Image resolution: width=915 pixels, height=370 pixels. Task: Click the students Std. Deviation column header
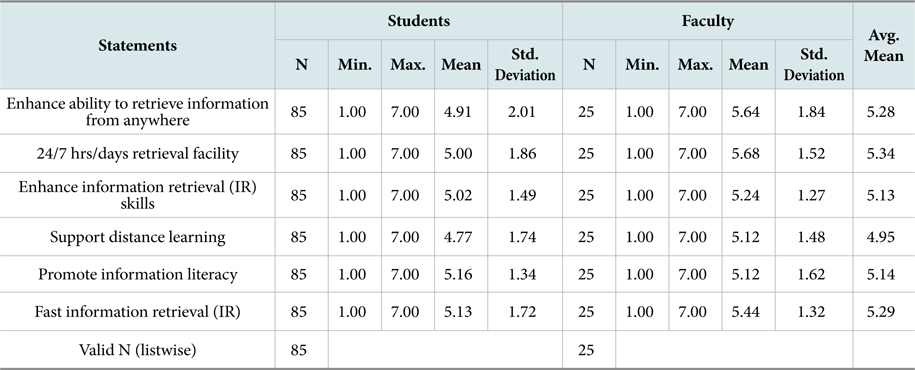[524, 64]
